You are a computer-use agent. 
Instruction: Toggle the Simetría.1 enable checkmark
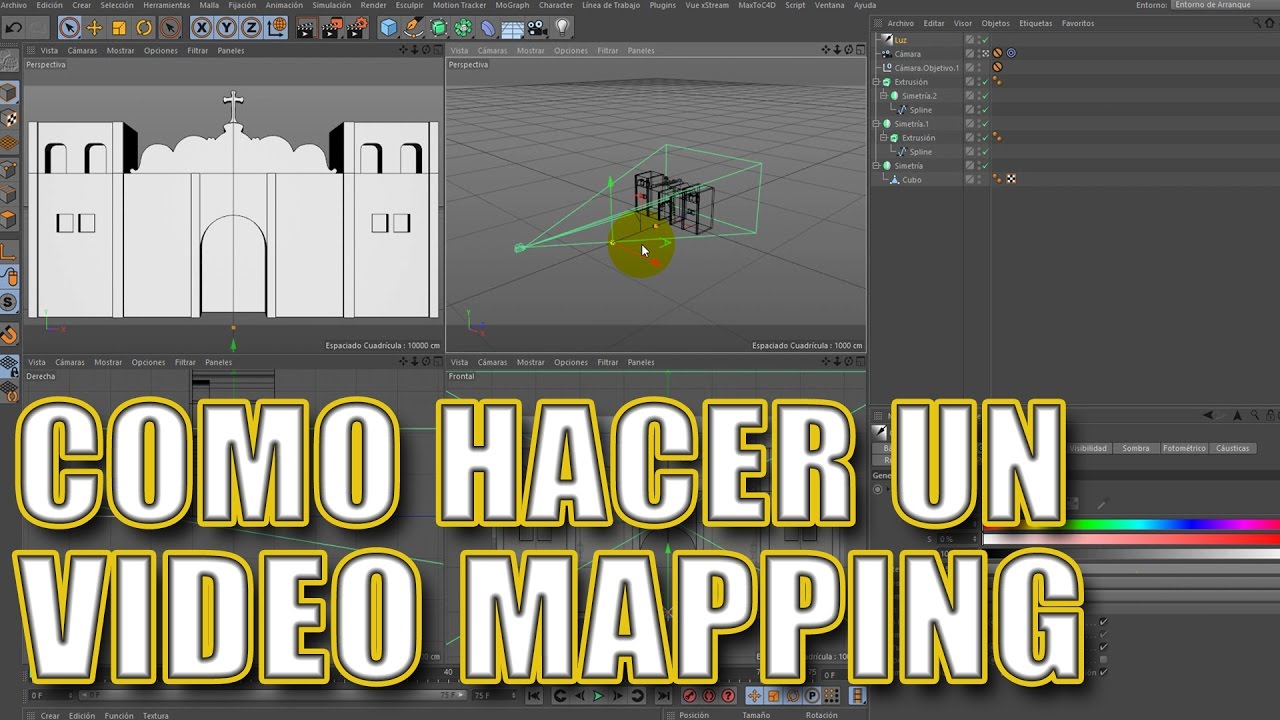[x=984, y=124]
